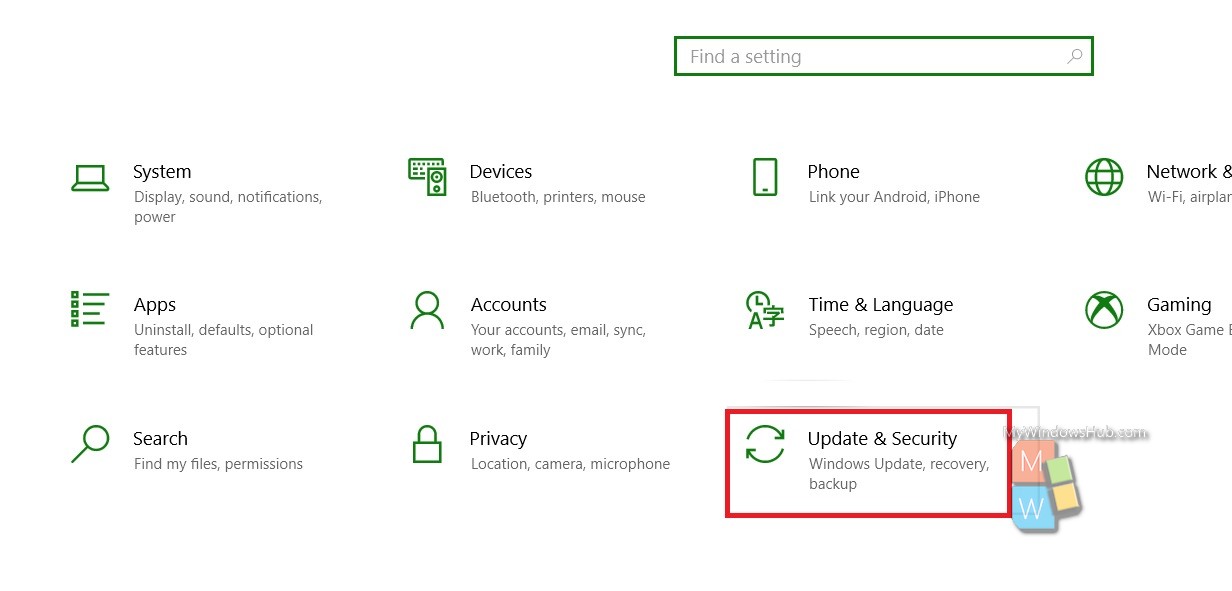This screenshot has width=1232, height=591.
Task: Open the Devices keyboard-speaker icon
Action: tap(427, 177)
